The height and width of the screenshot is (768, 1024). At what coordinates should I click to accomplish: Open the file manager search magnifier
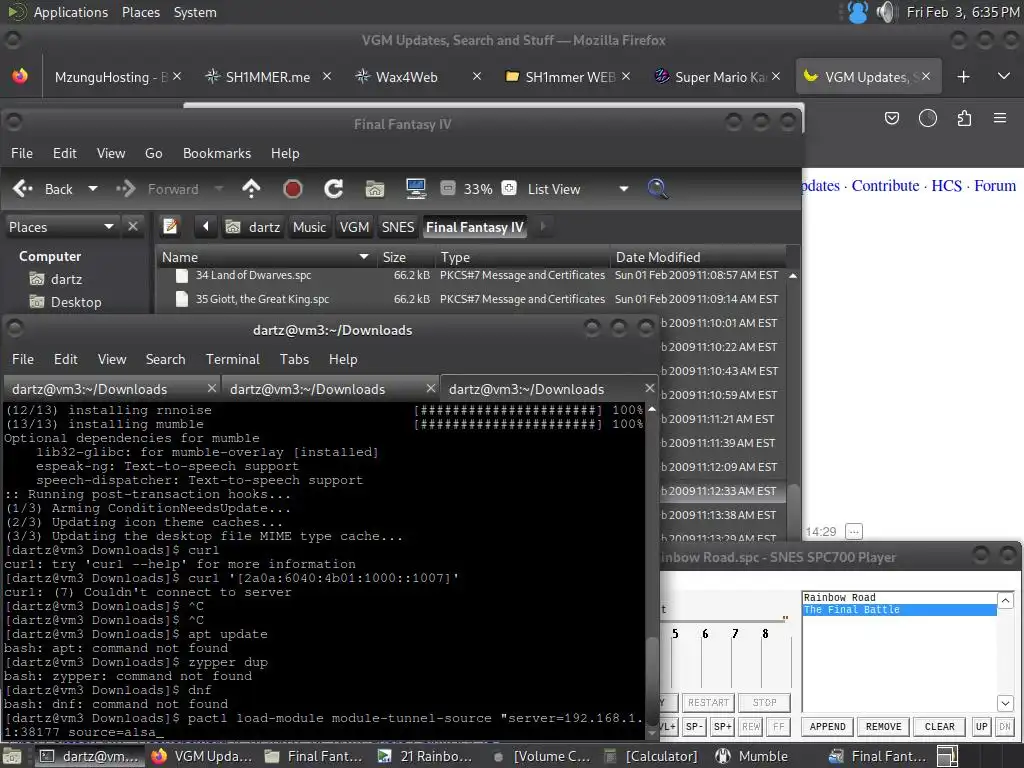[x=657, y=189]
